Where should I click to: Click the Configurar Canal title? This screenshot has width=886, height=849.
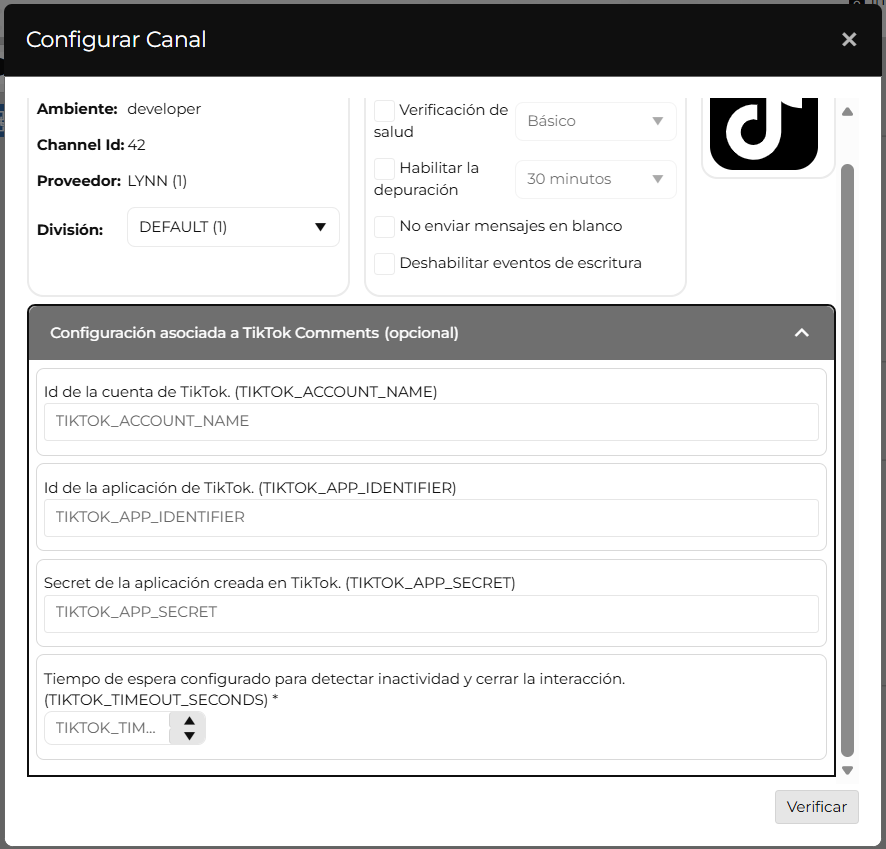(x=116, y=40)
